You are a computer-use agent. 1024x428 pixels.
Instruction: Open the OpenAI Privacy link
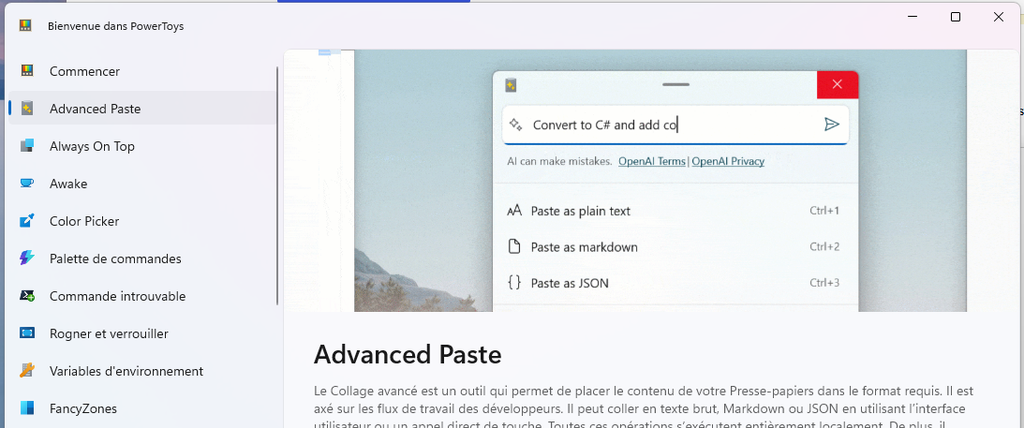pyautogui.click(x=728, y=161)
